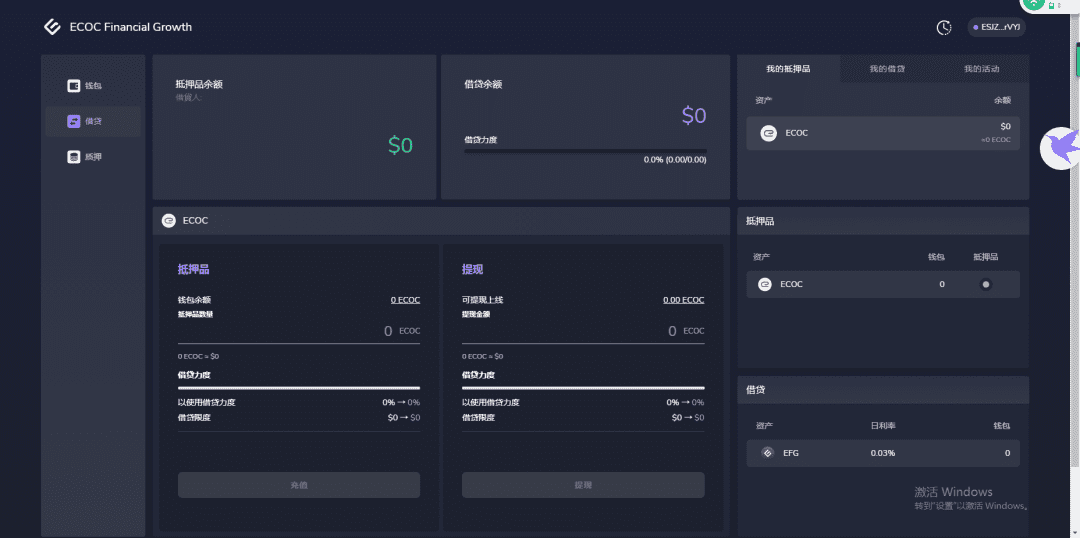Click the loan power bar in 提现 form
Screen dimensions: 1080x538
[x=583, y=388]
